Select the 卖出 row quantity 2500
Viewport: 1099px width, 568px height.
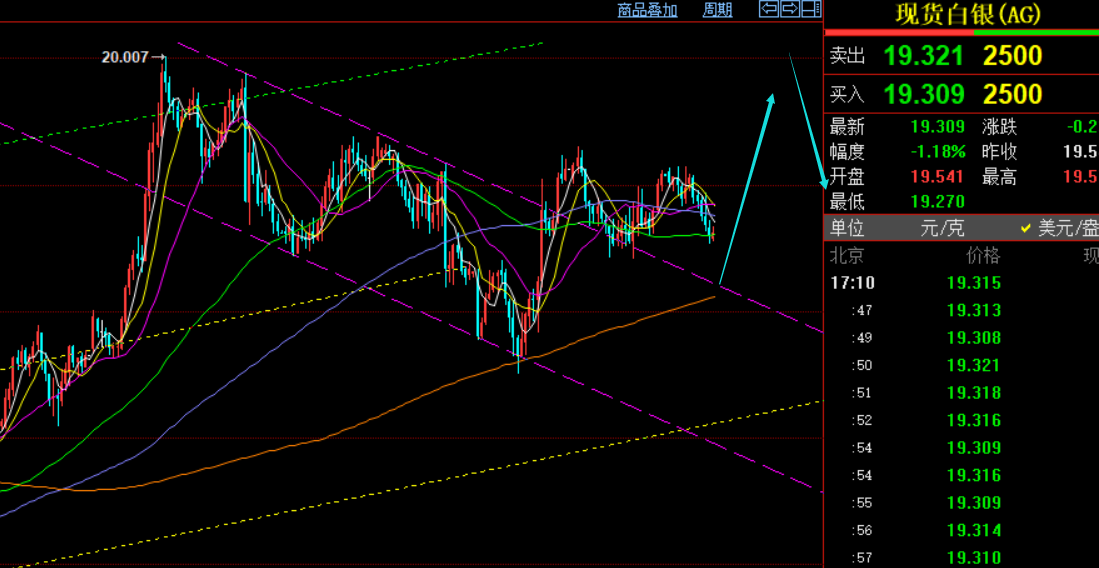1013,56
